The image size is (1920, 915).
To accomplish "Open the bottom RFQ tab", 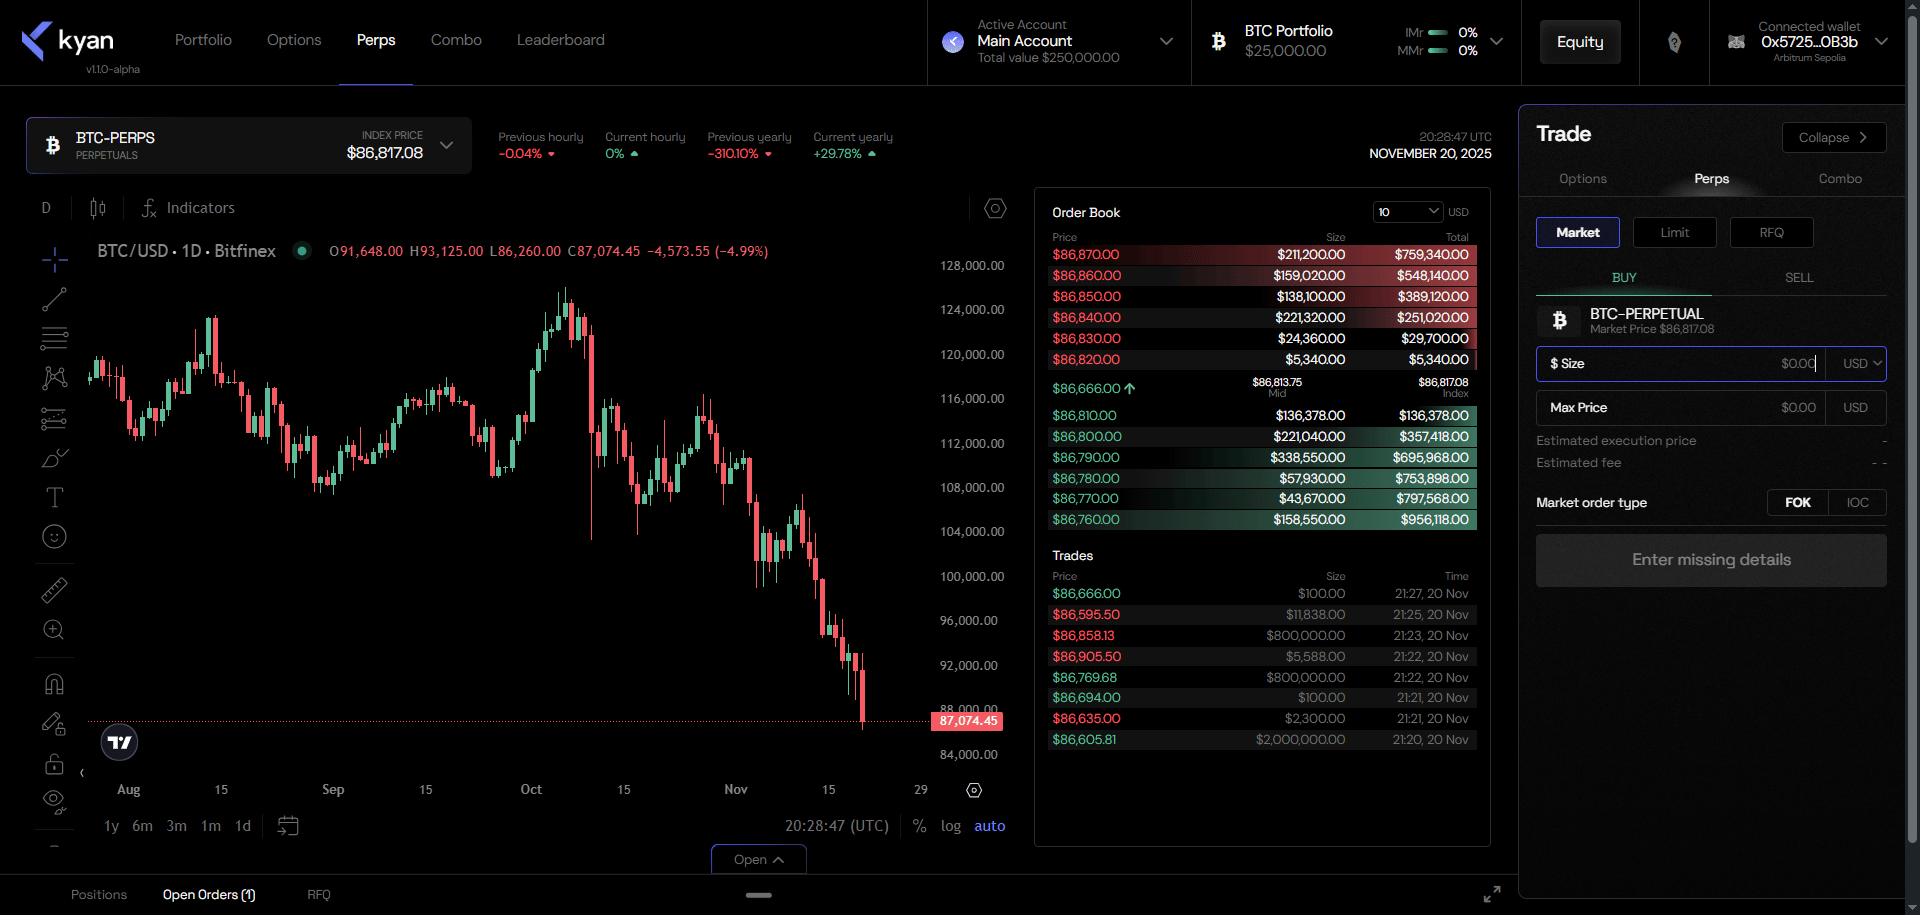I will pos(319,895).
